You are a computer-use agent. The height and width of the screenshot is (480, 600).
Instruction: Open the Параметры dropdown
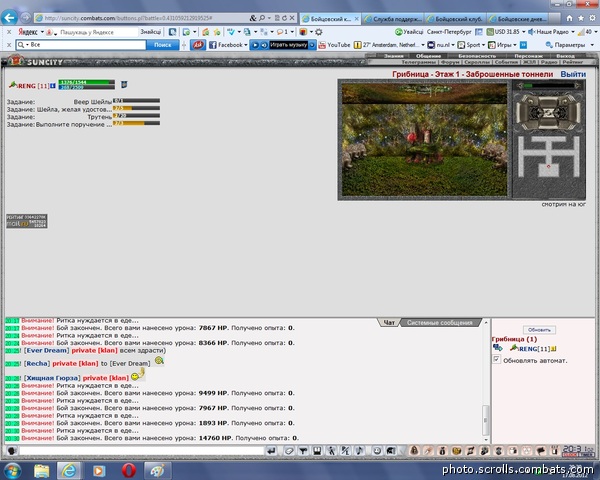(592, 45)
